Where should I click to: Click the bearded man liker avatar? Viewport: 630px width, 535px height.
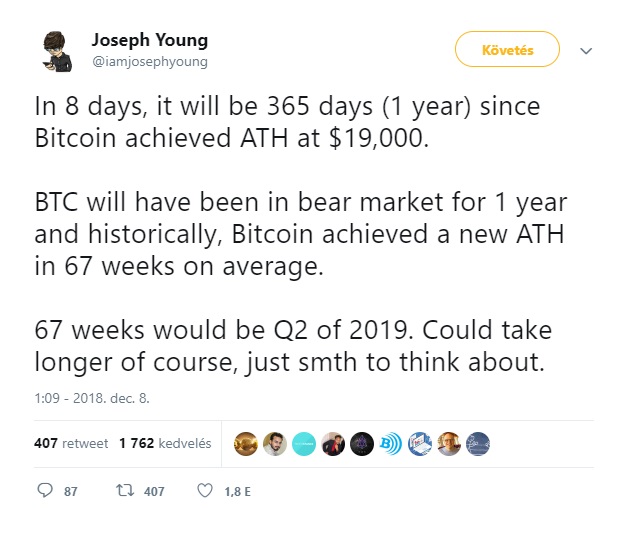click(275, 444)
